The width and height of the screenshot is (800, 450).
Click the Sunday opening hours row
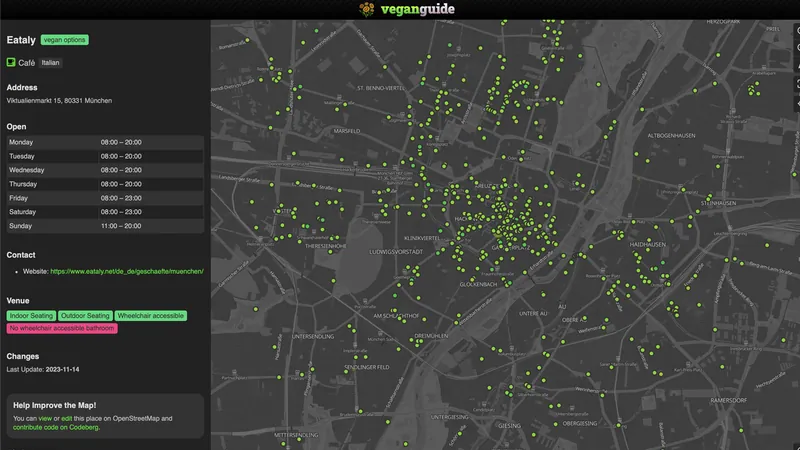coord(105,226)
